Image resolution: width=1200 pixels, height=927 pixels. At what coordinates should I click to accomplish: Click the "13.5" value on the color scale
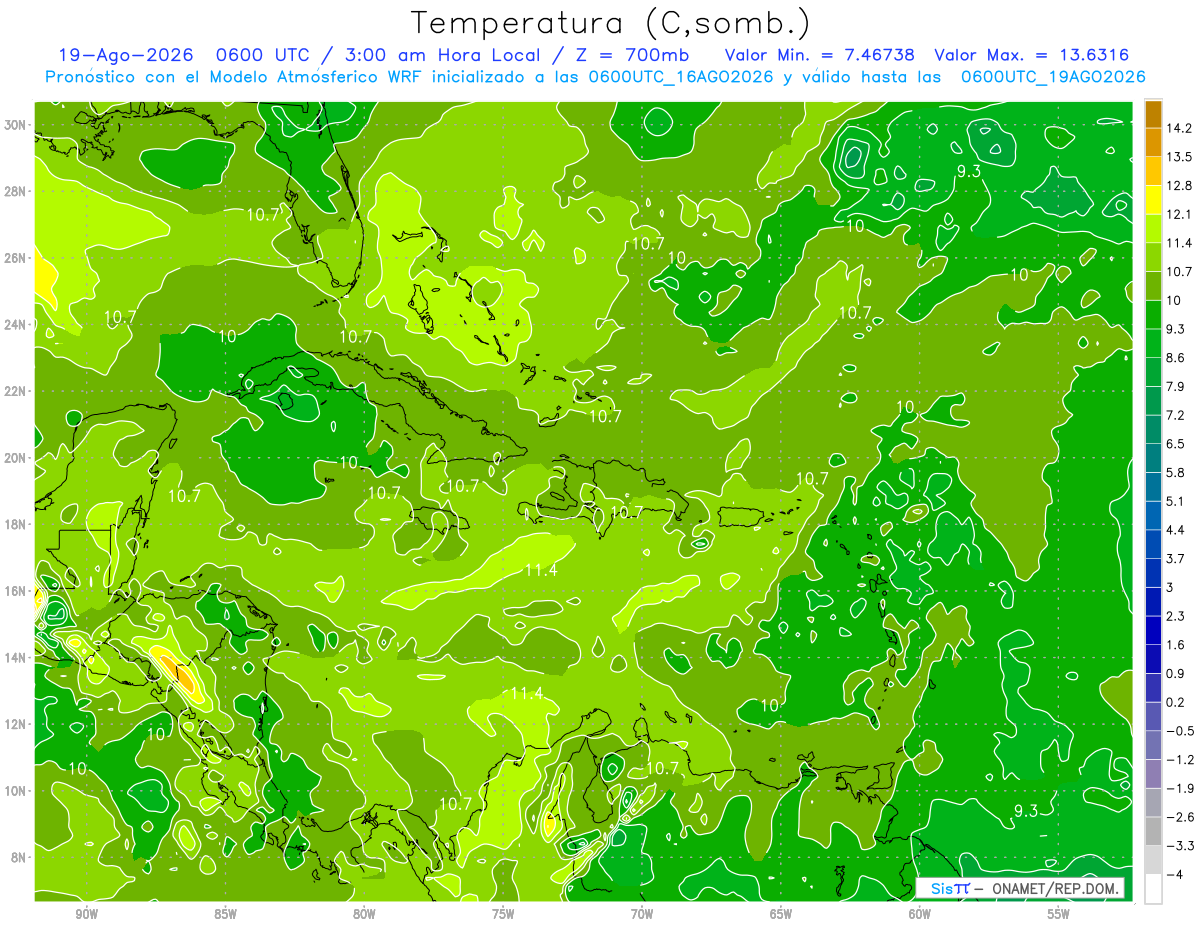click(1179, 157)
